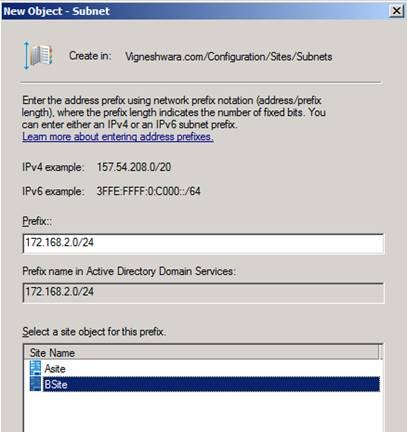Select Asite in the site list
The image size is (407, 432).
point(55,368)
